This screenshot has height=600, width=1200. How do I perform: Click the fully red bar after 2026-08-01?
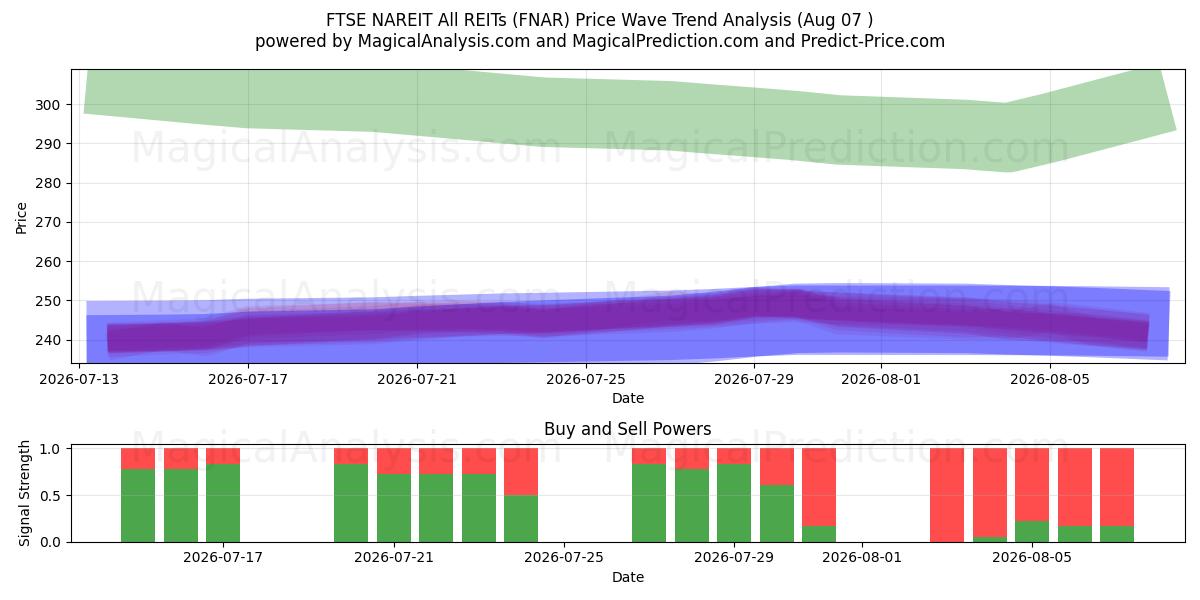(947, 495)
